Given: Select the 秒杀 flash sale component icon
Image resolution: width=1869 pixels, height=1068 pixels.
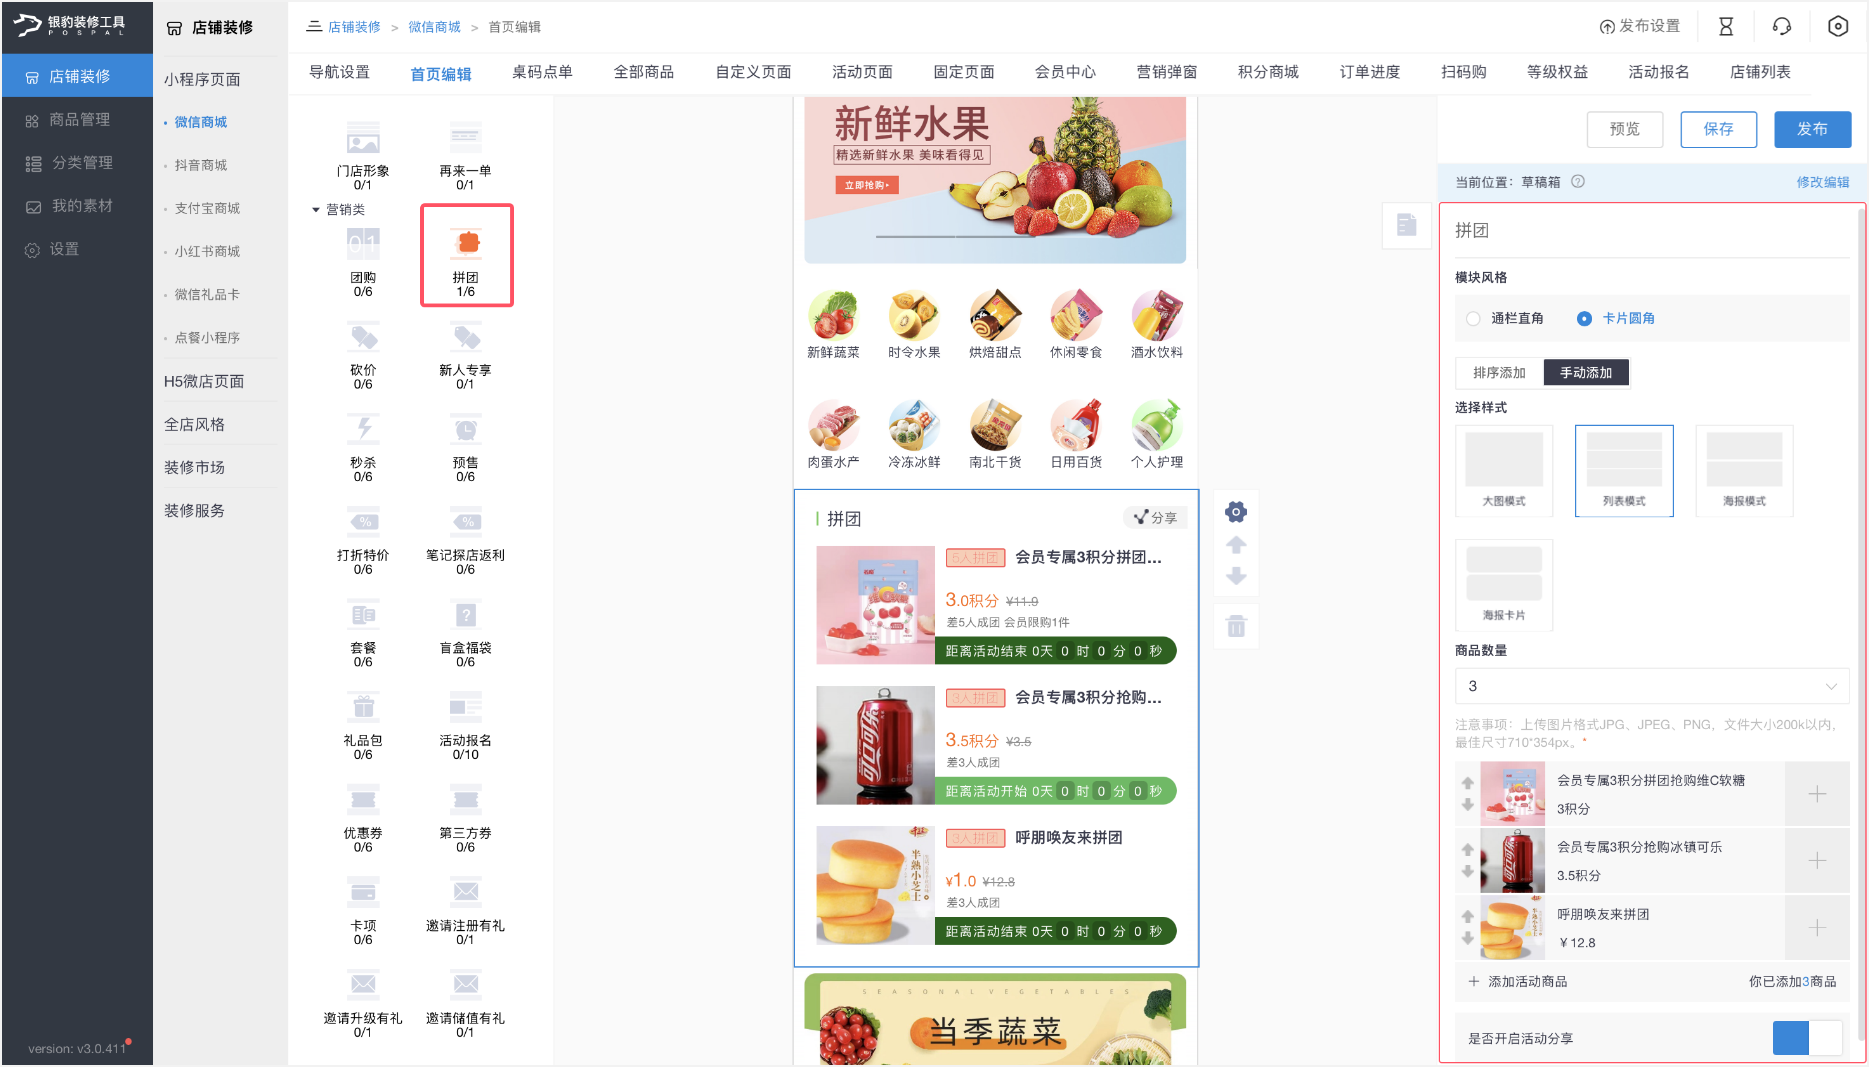Looking at the screenshot, I should pos(363,430).
